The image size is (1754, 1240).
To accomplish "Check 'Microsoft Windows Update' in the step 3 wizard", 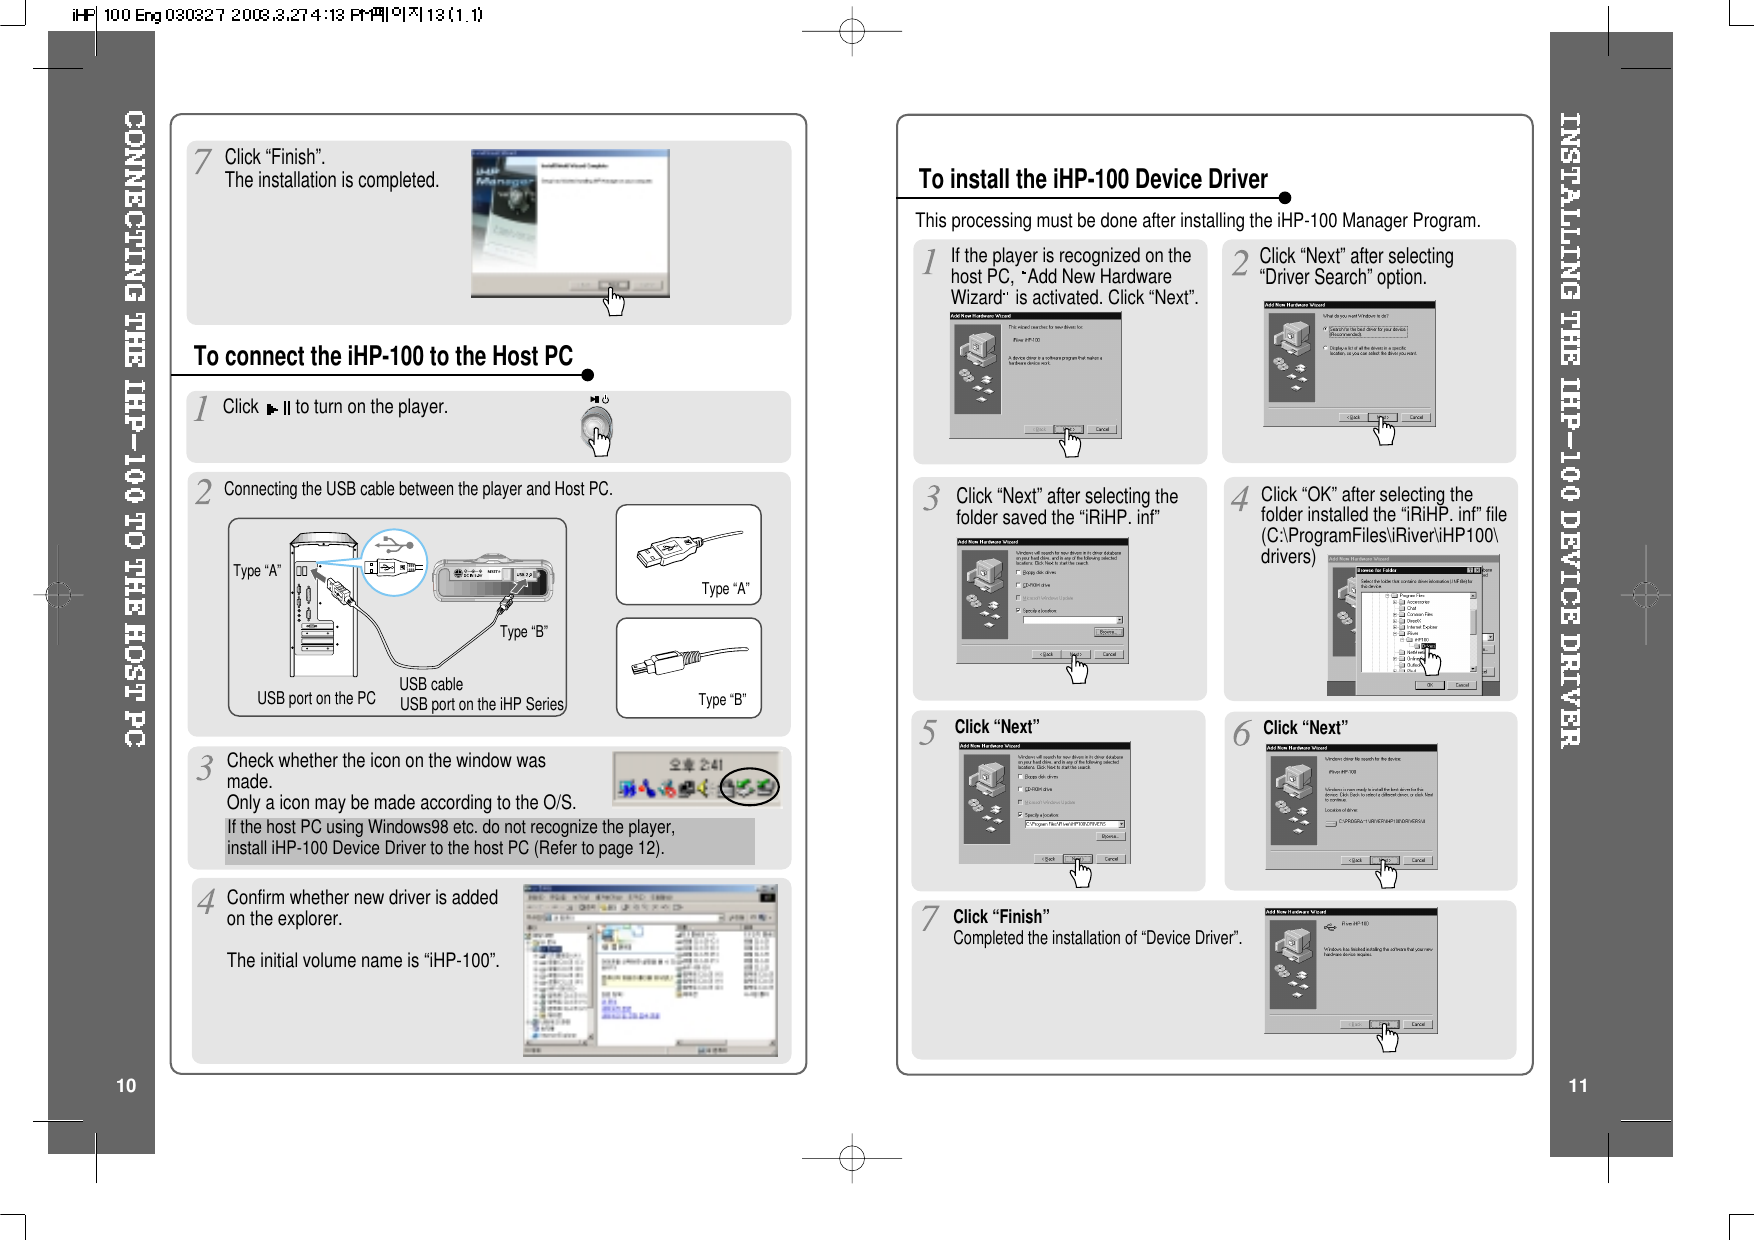I will (x=1018, y=598).
